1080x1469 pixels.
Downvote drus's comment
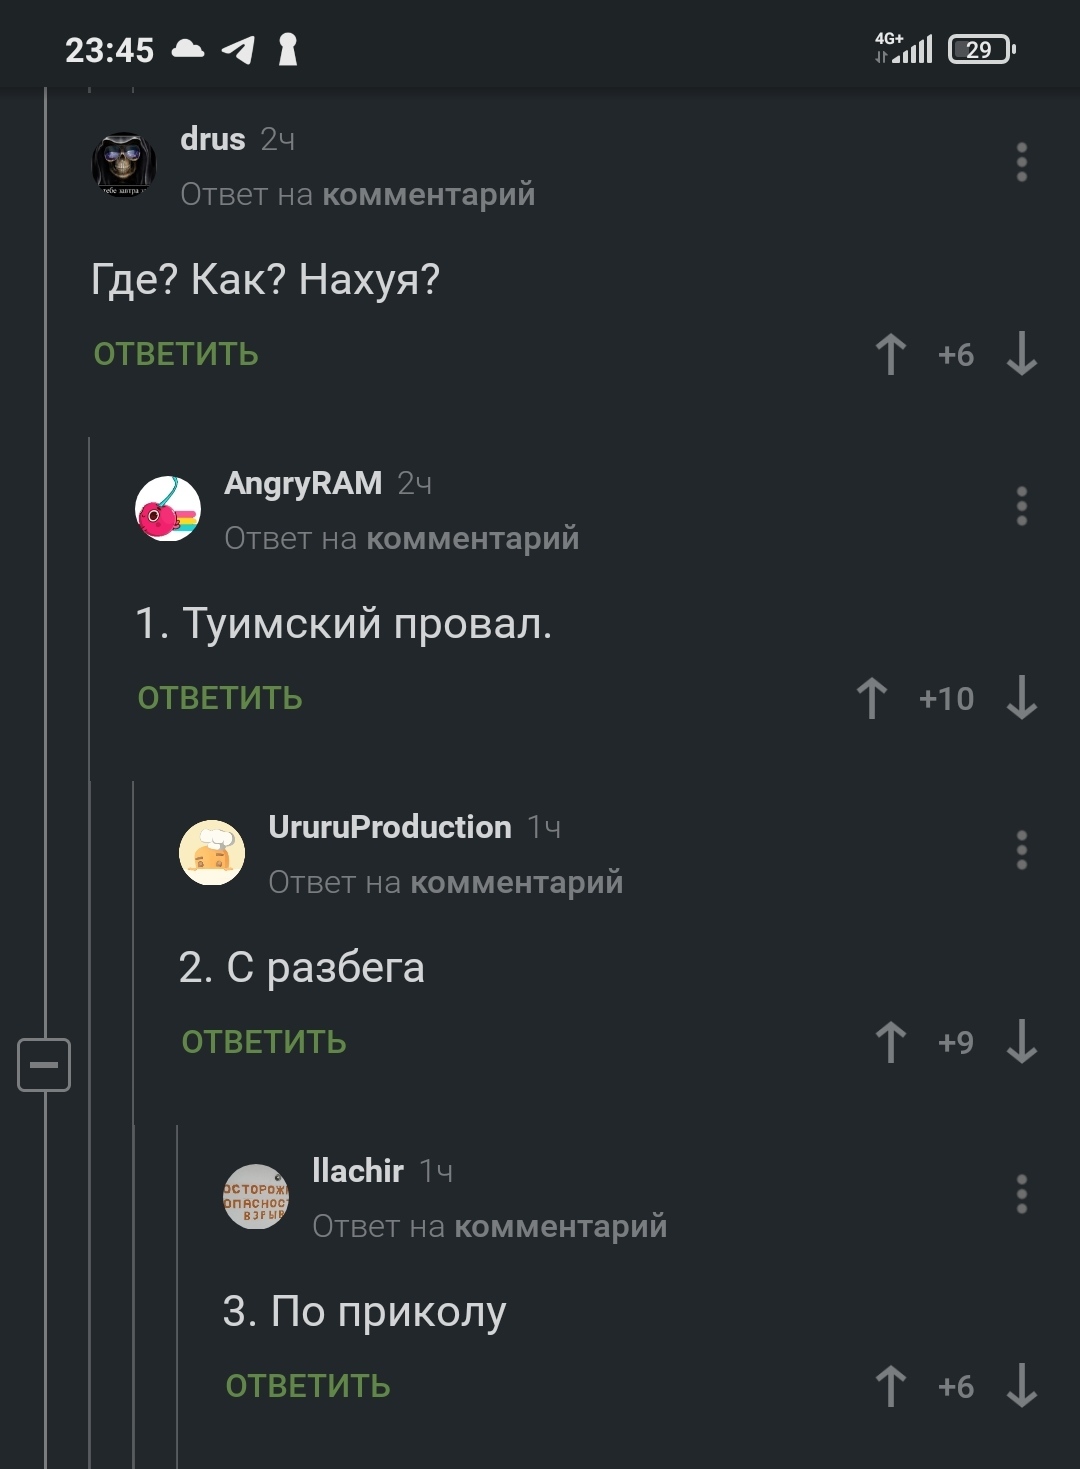[x=1021, y=354]
